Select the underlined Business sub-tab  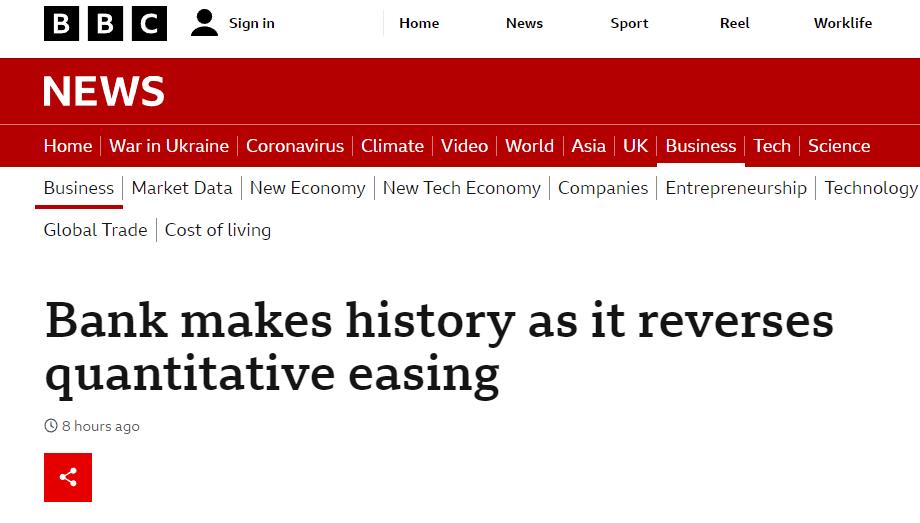tap(79, 188)
